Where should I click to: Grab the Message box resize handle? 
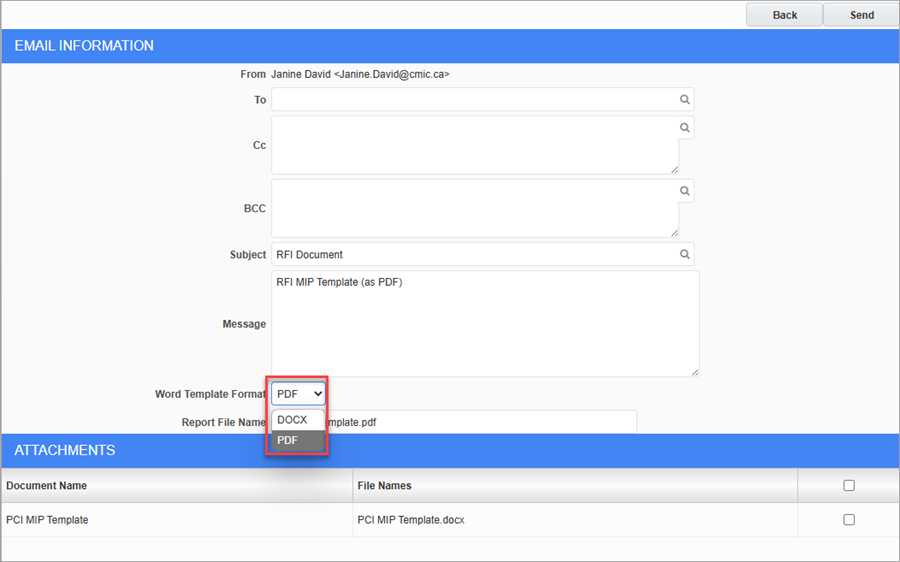pyautogui.click(x=694, y=372)
